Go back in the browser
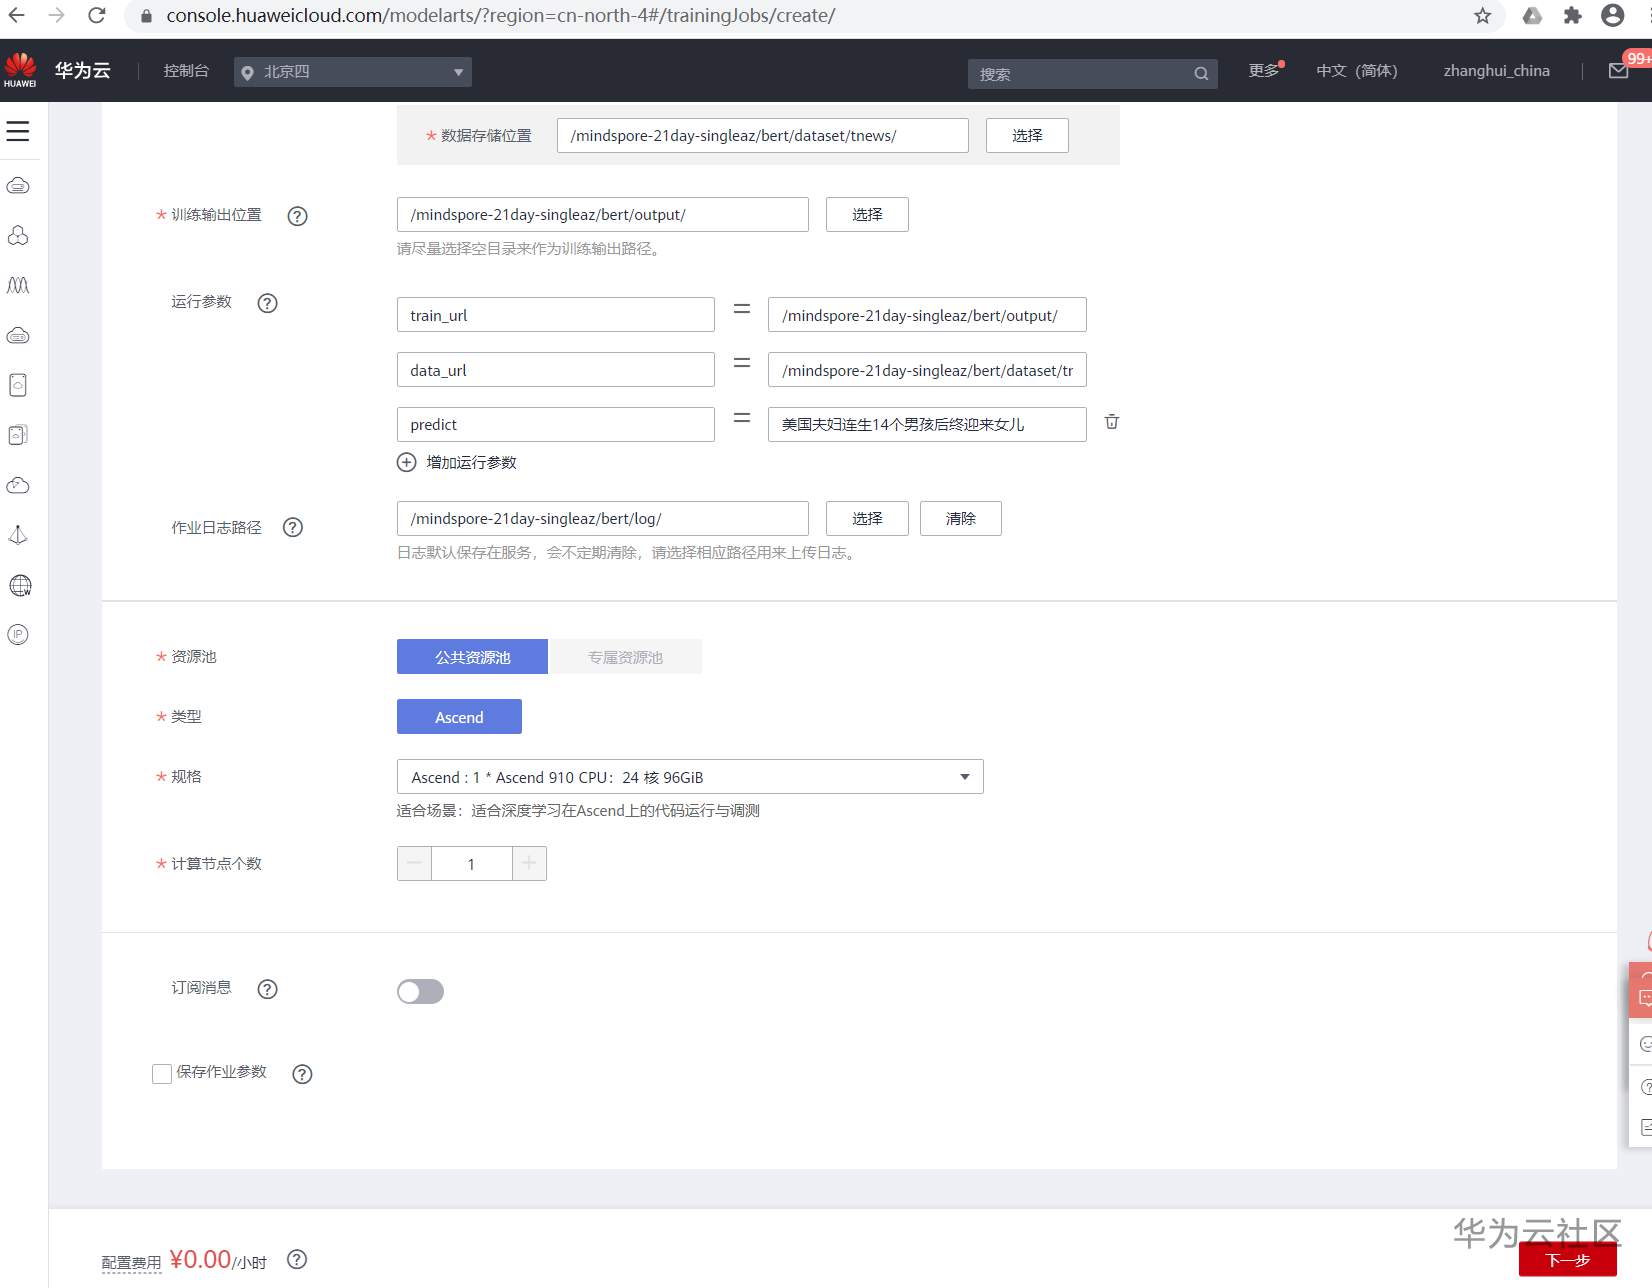The height and width of the screenshot is (1288, 1652). tap(17, 15)
